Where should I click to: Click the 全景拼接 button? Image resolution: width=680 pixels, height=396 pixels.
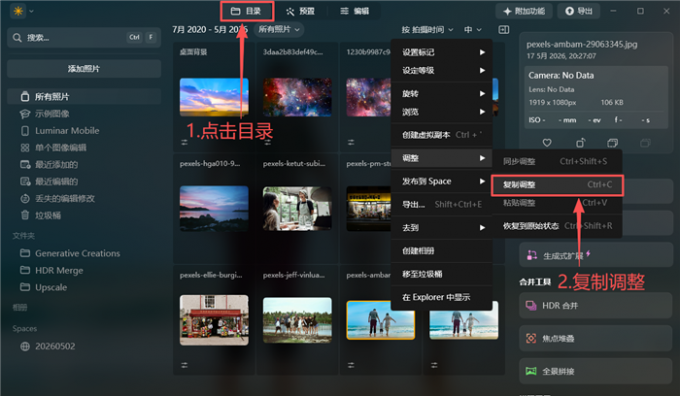point(595,371)
